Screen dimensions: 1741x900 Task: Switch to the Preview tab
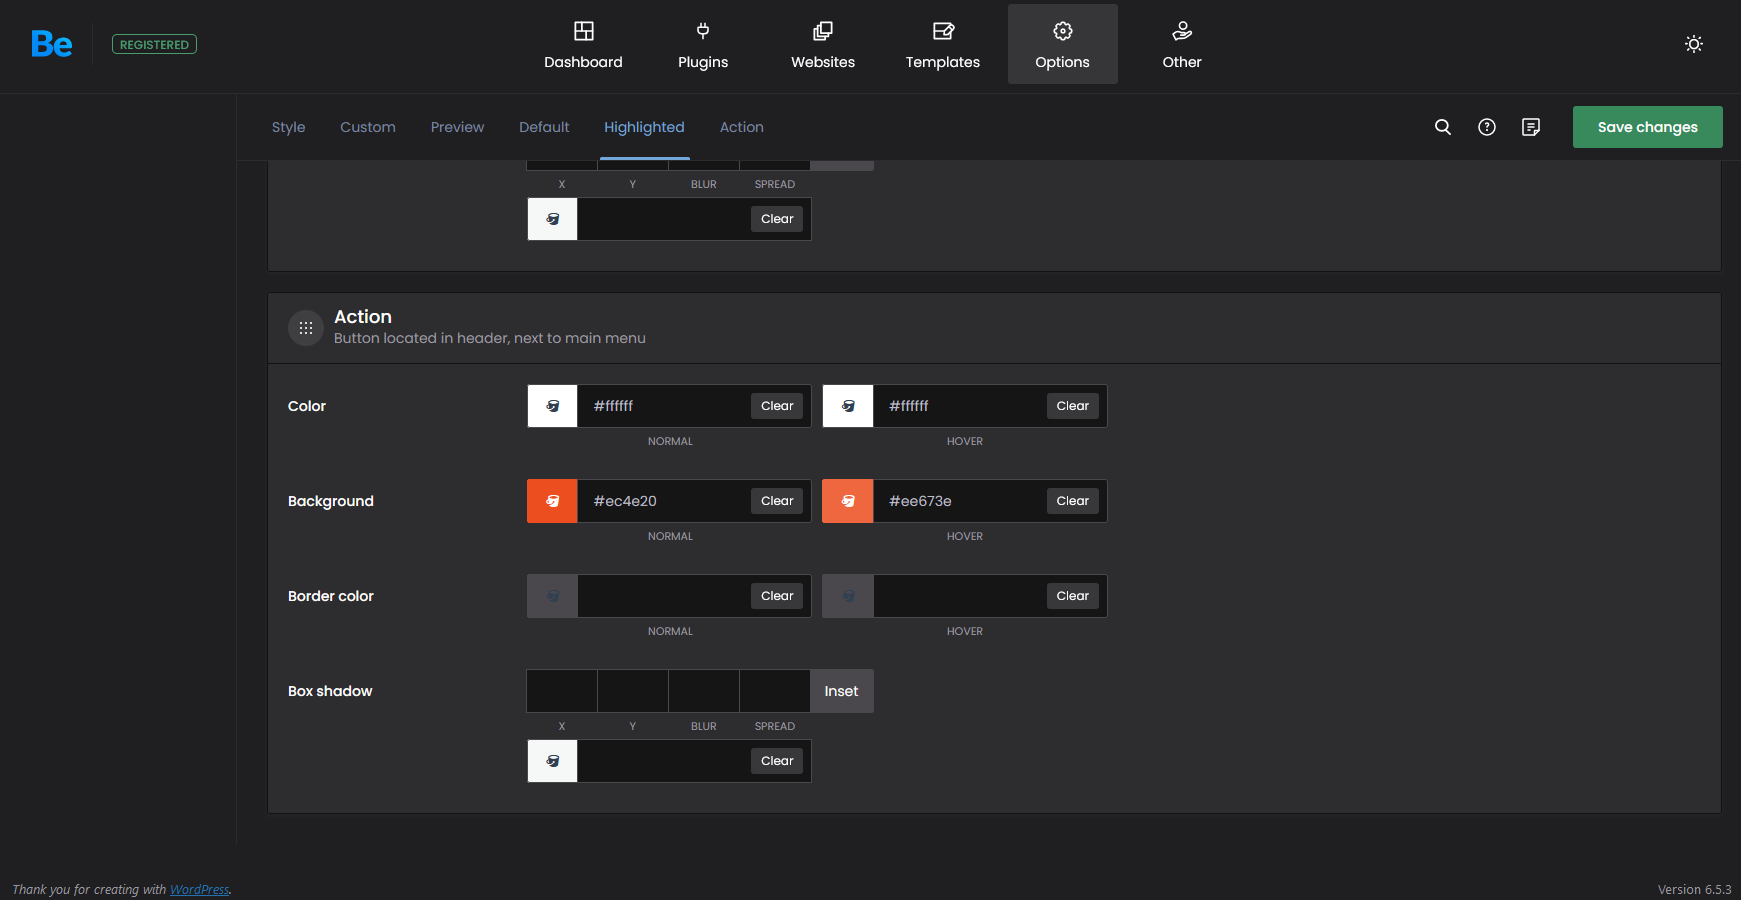458,127
